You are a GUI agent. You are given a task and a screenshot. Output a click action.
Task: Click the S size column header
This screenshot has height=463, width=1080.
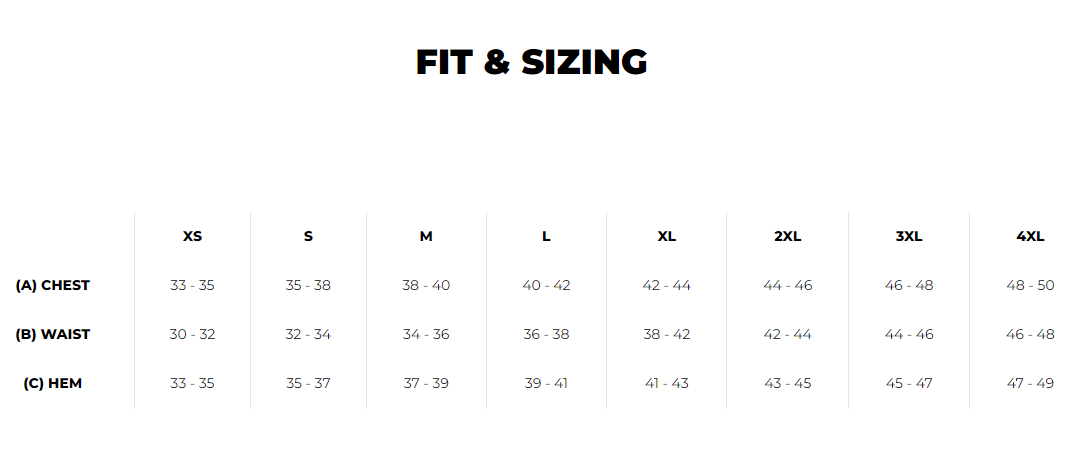tap(308, 237)
